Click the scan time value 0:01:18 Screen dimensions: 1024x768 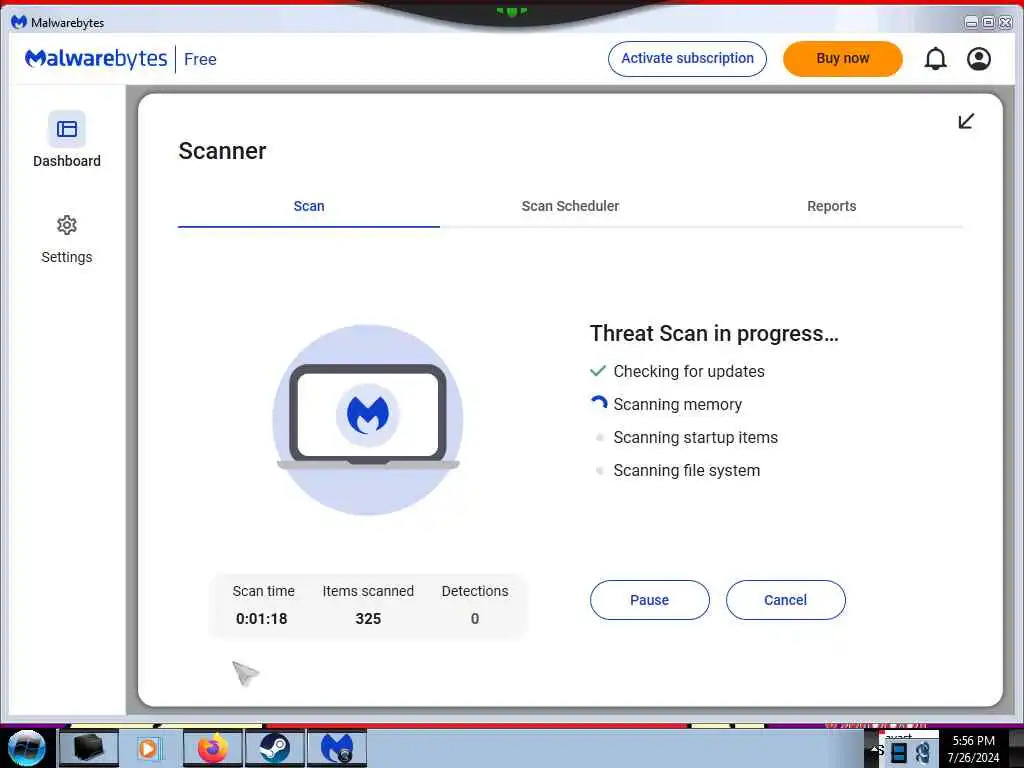point(261,618)
